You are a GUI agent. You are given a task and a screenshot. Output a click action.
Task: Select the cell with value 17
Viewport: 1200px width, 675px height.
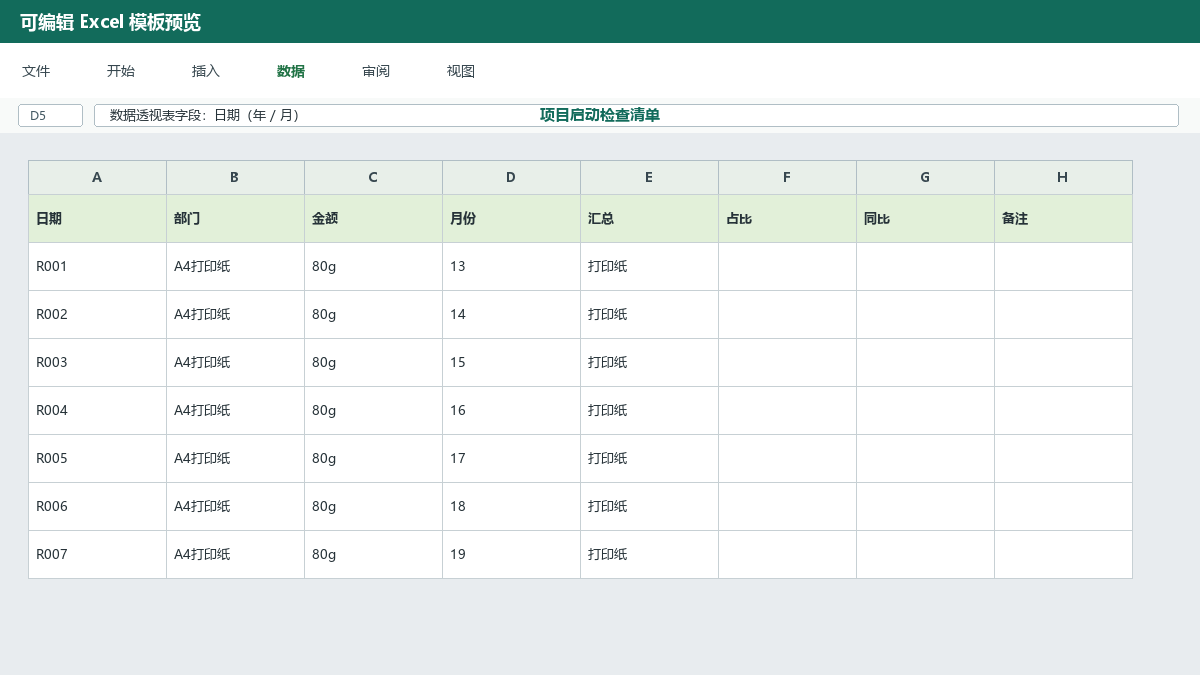511,458
